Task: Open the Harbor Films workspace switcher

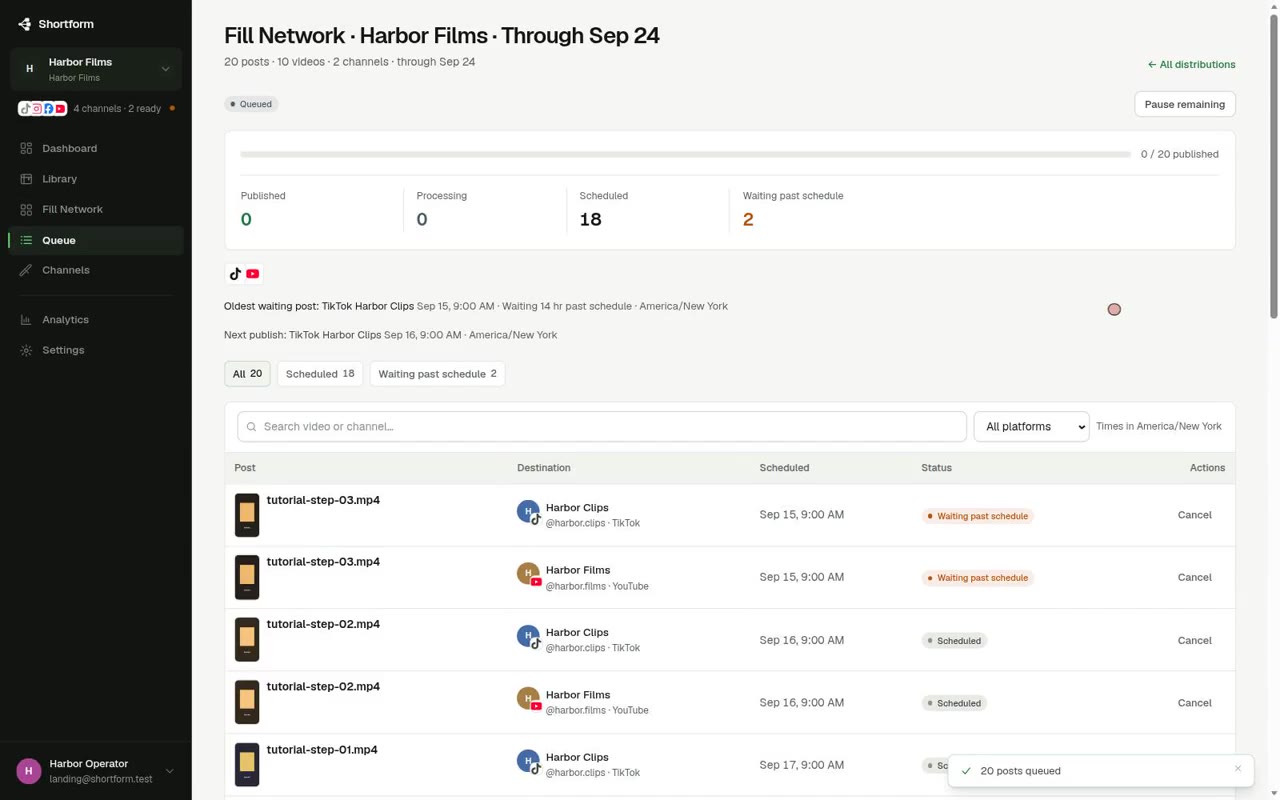Action: point(96,69)
